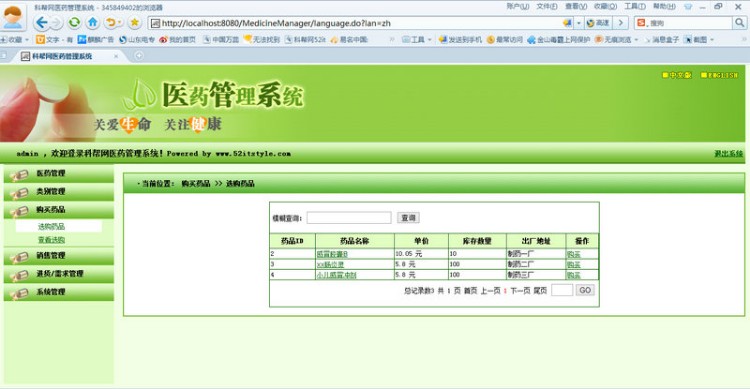Expand 进货/需求管理 sidebar menu
Viewport: 750px width, 389px height.
point(59,274)
